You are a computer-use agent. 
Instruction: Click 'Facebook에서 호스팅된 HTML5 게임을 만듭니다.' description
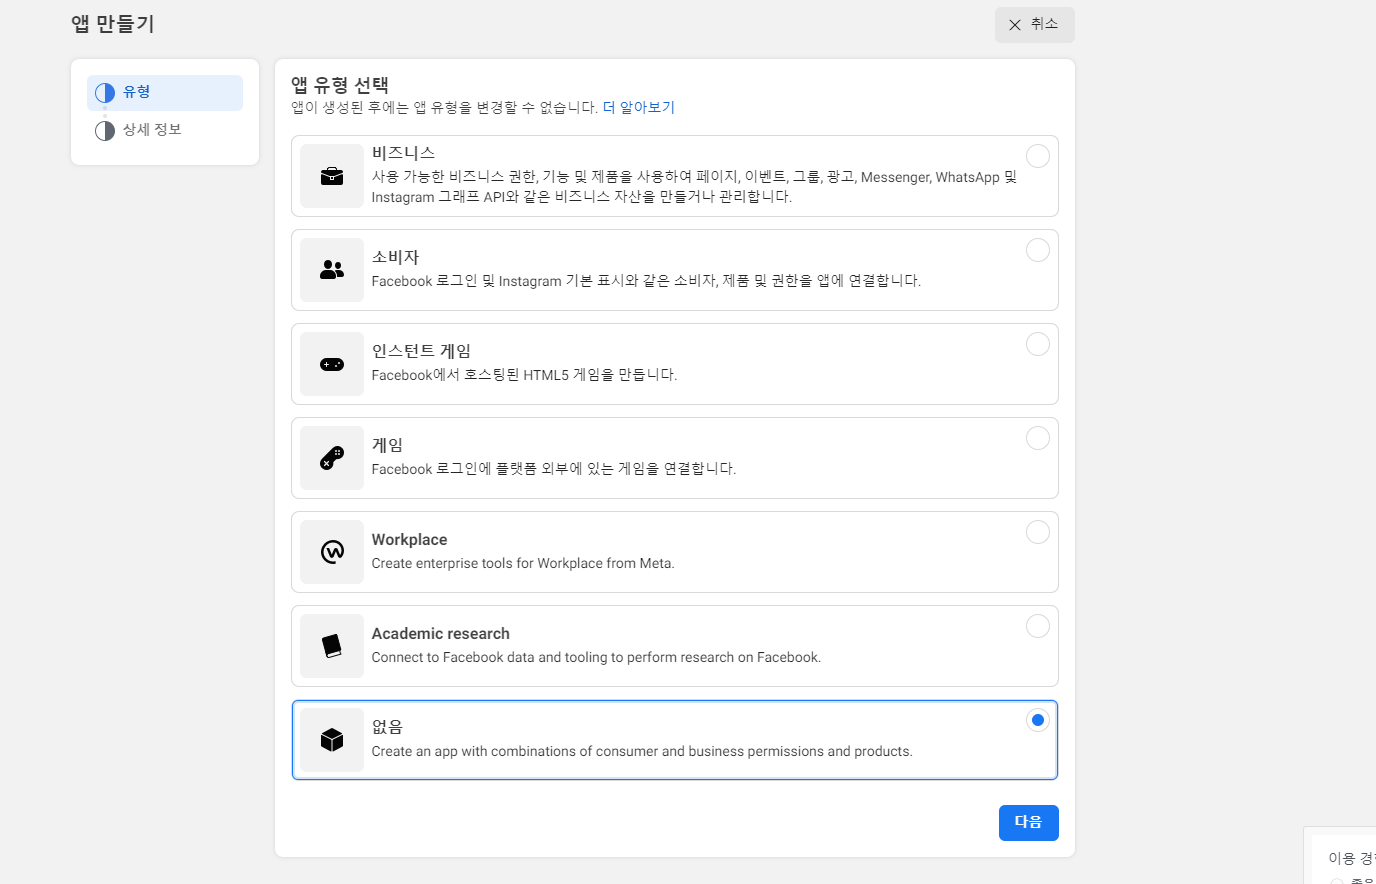coord(524,375)
